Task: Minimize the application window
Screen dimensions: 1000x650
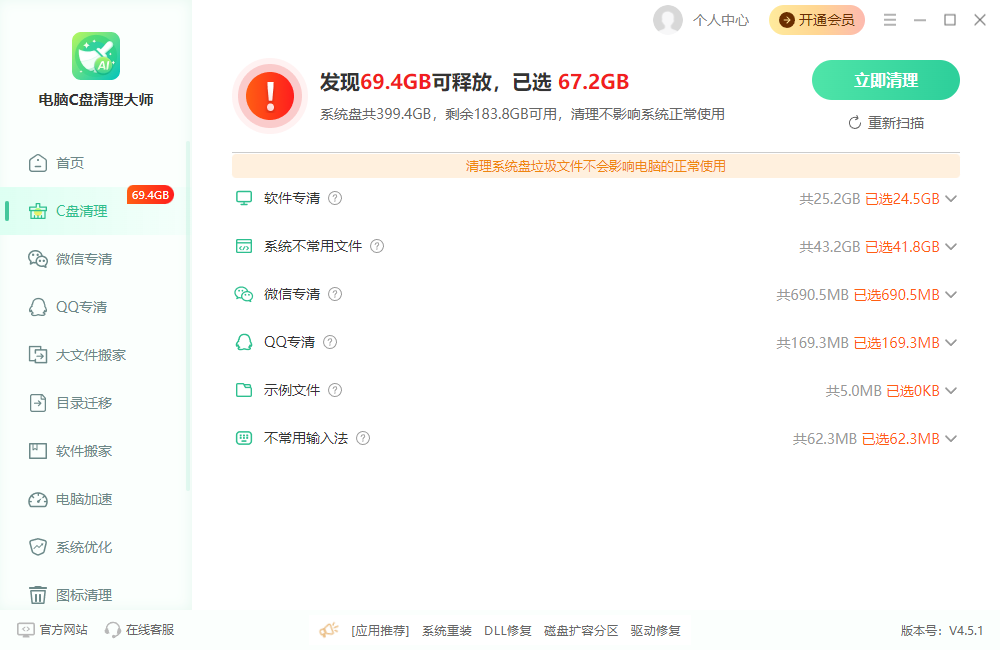Action: pyautogui.click(x=920, y=20)
